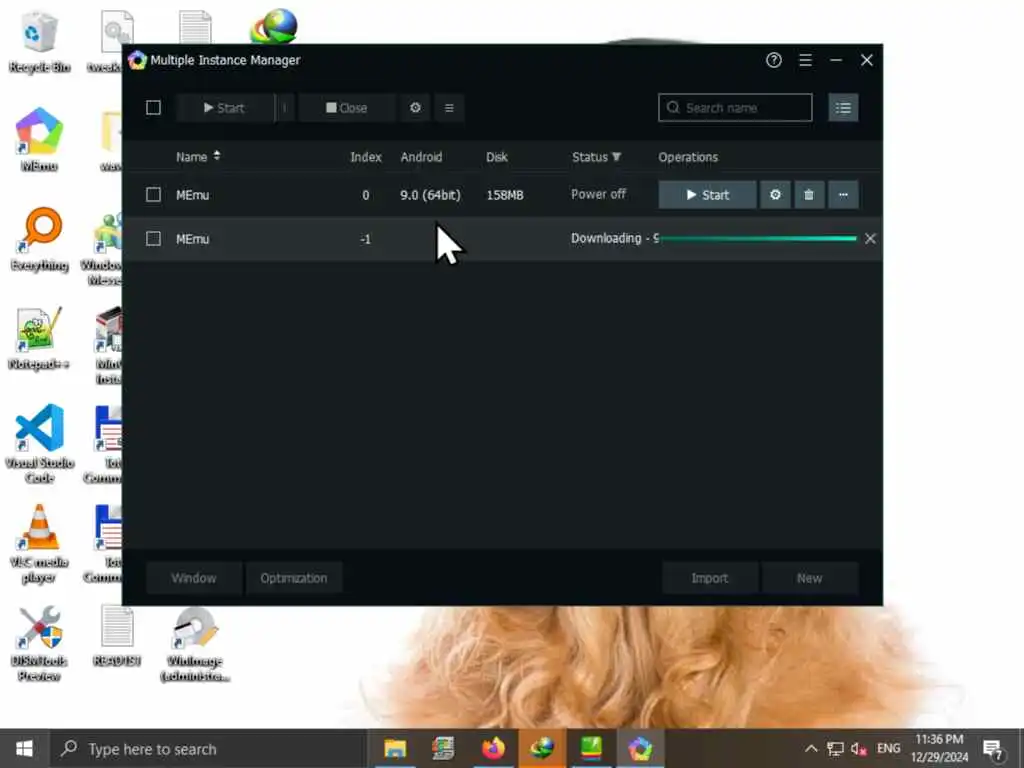1024x768 pixels.
Task: Open Internet Download Manager taskbar icon
Action: [542, 748]
